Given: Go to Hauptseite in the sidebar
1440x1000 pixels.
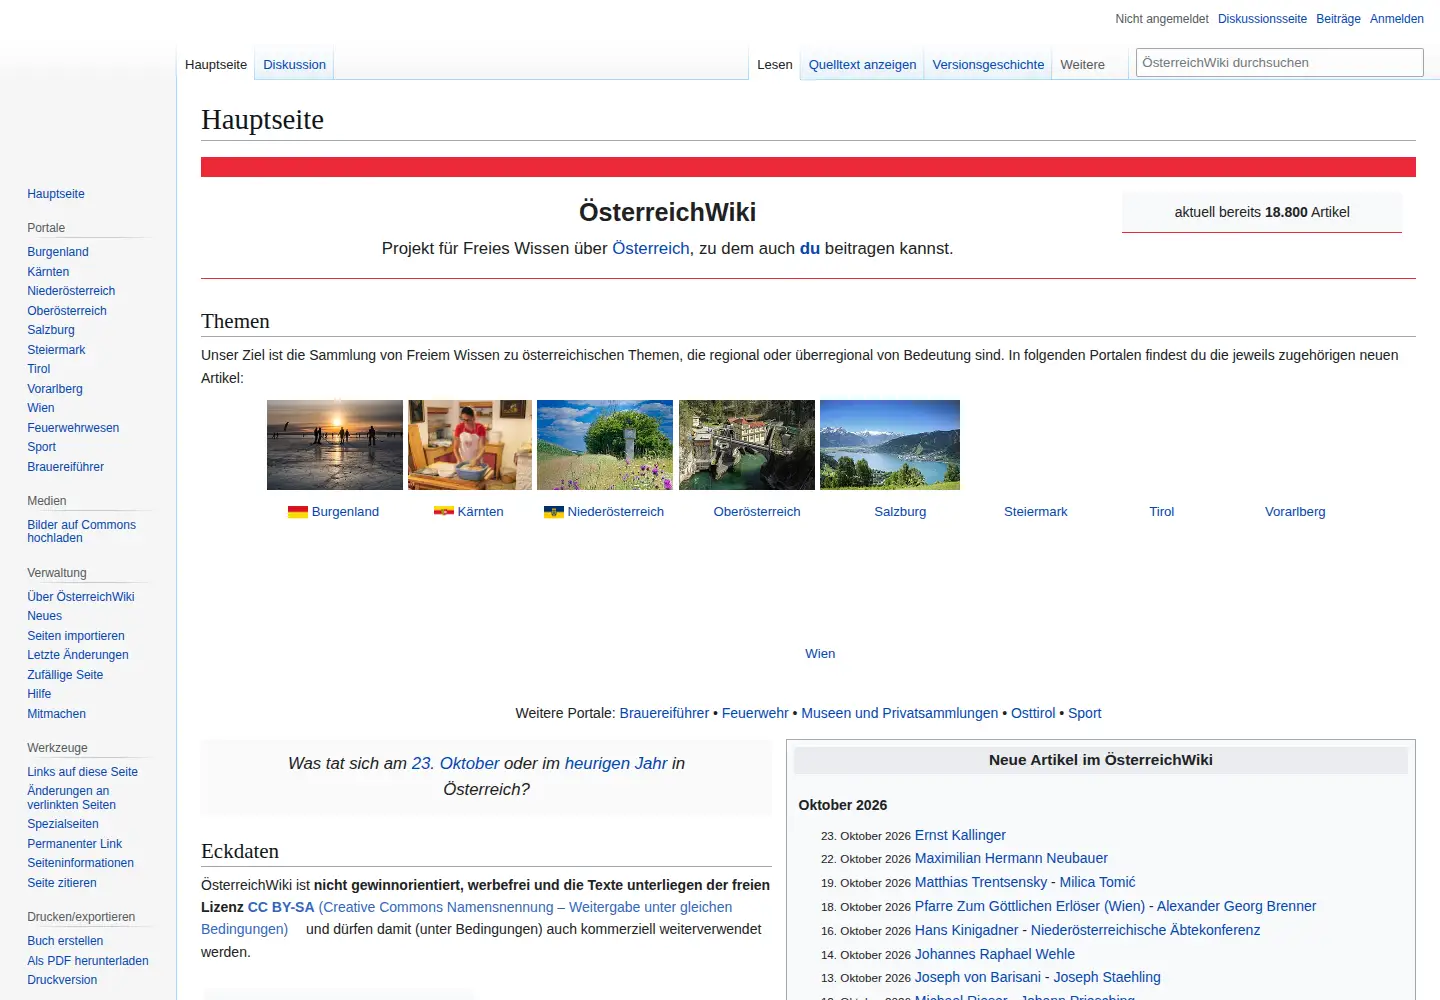Looking at the screenshot, I should [x=56, y=194].
